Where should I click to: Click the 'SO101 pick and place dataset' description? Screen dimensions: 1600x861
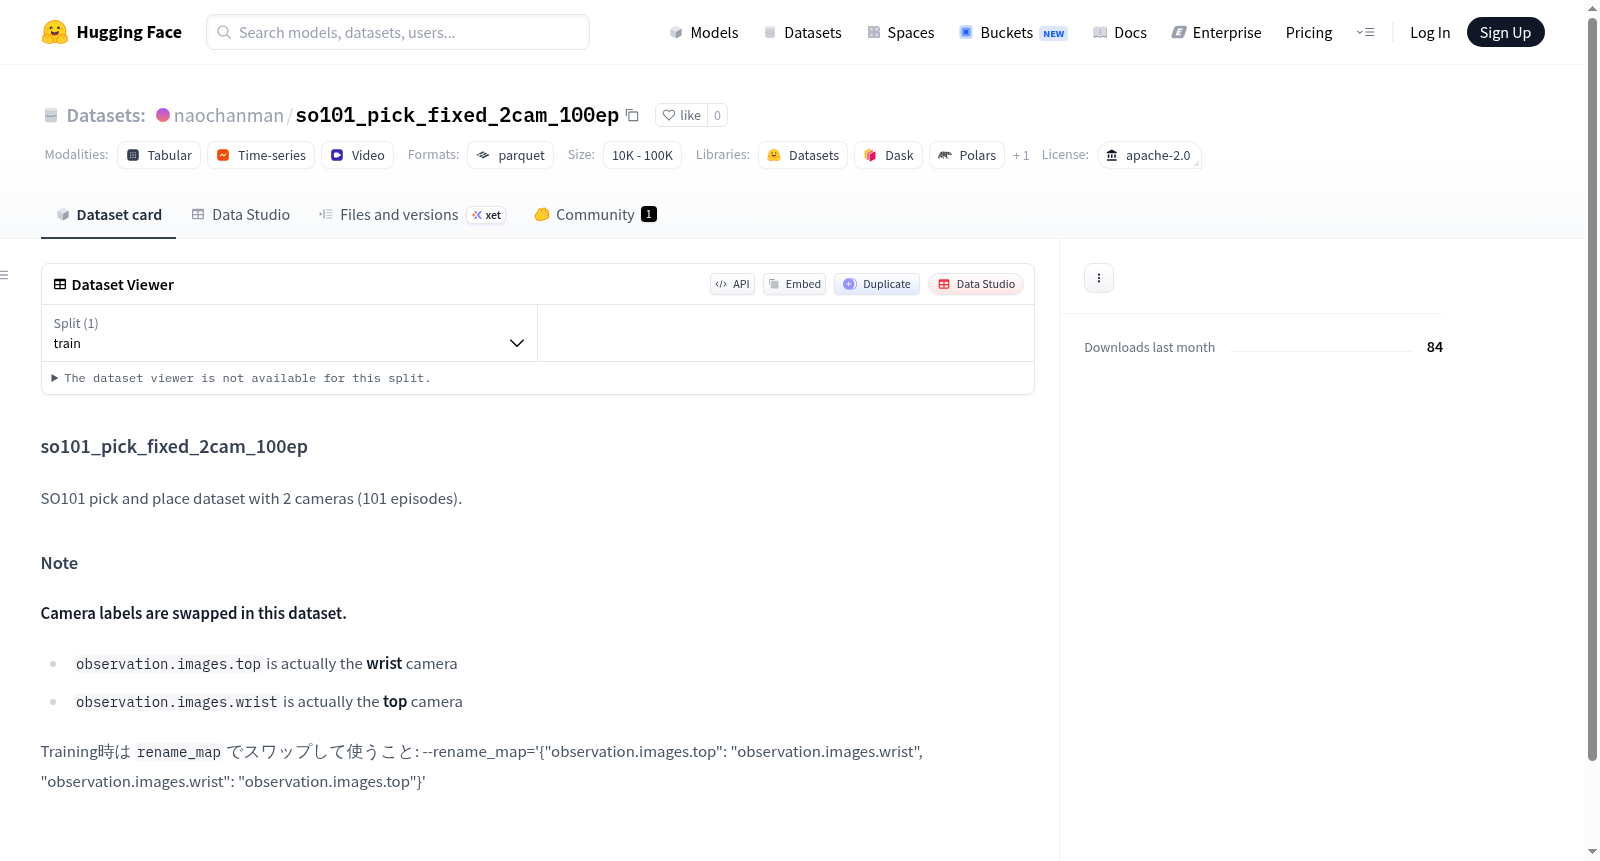(251, 498)
